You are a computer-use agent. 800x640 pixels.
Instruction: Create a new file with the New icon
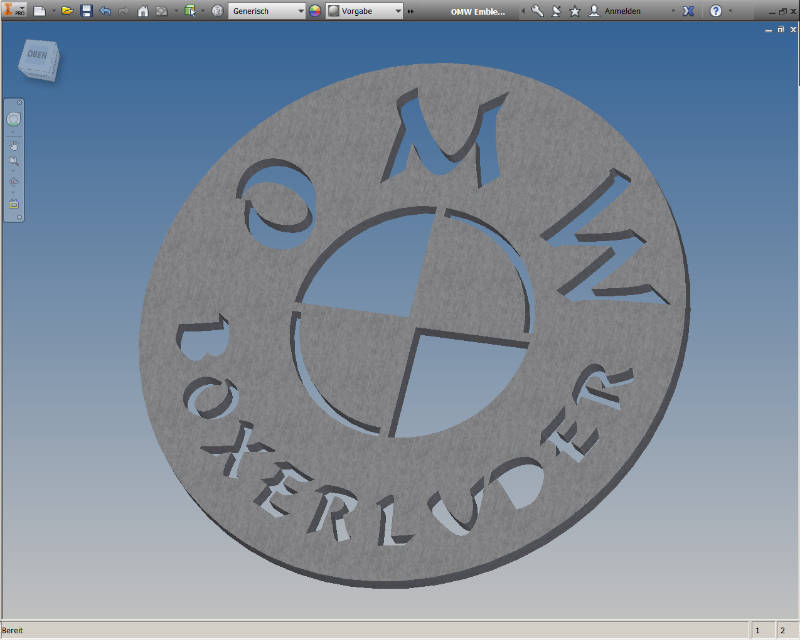39,11
